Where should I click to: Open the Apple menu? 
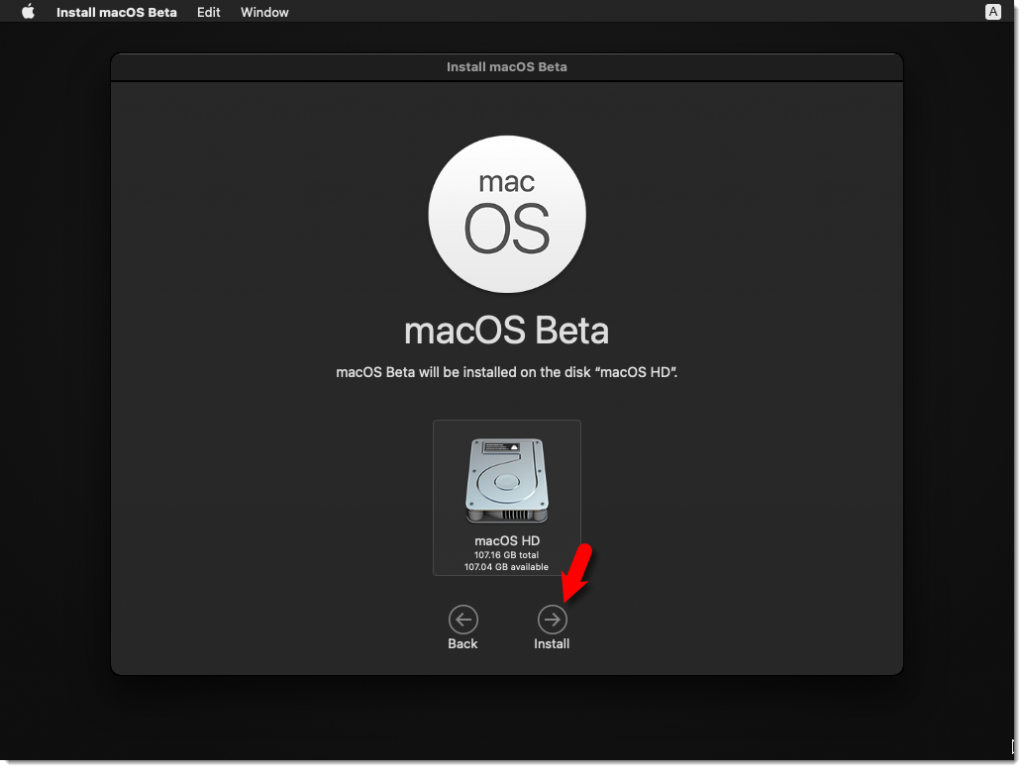28,13
